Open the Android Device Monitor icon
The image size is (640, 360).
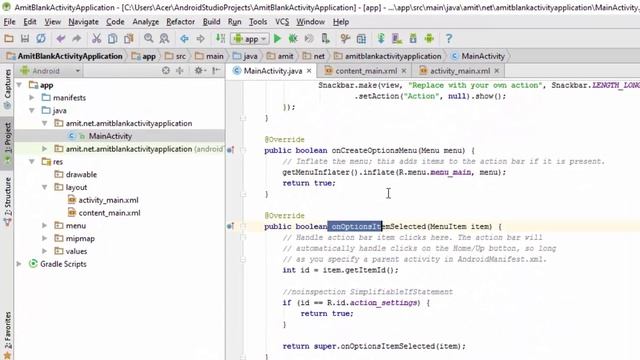click(429, 39)
